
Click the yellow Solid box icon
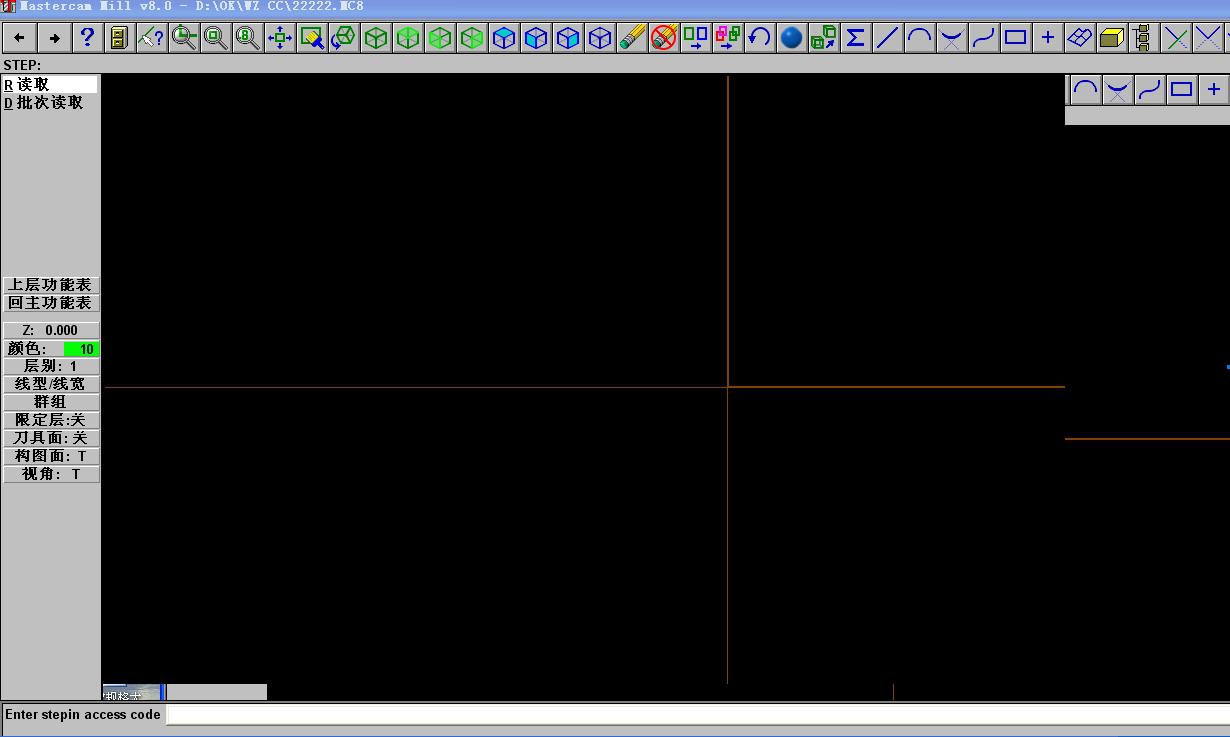pyautogui.click(x=1112, y=38)
